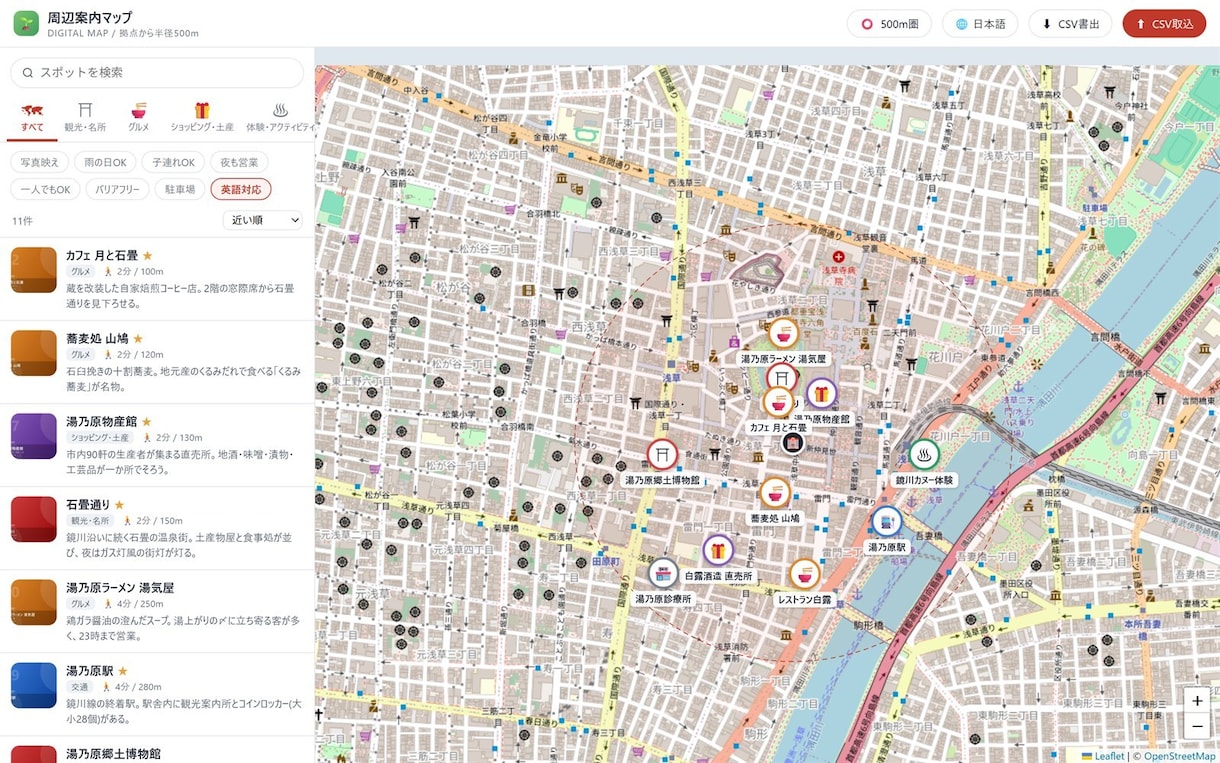
Task: Open the 石畳通り list title
Action: 88,505
